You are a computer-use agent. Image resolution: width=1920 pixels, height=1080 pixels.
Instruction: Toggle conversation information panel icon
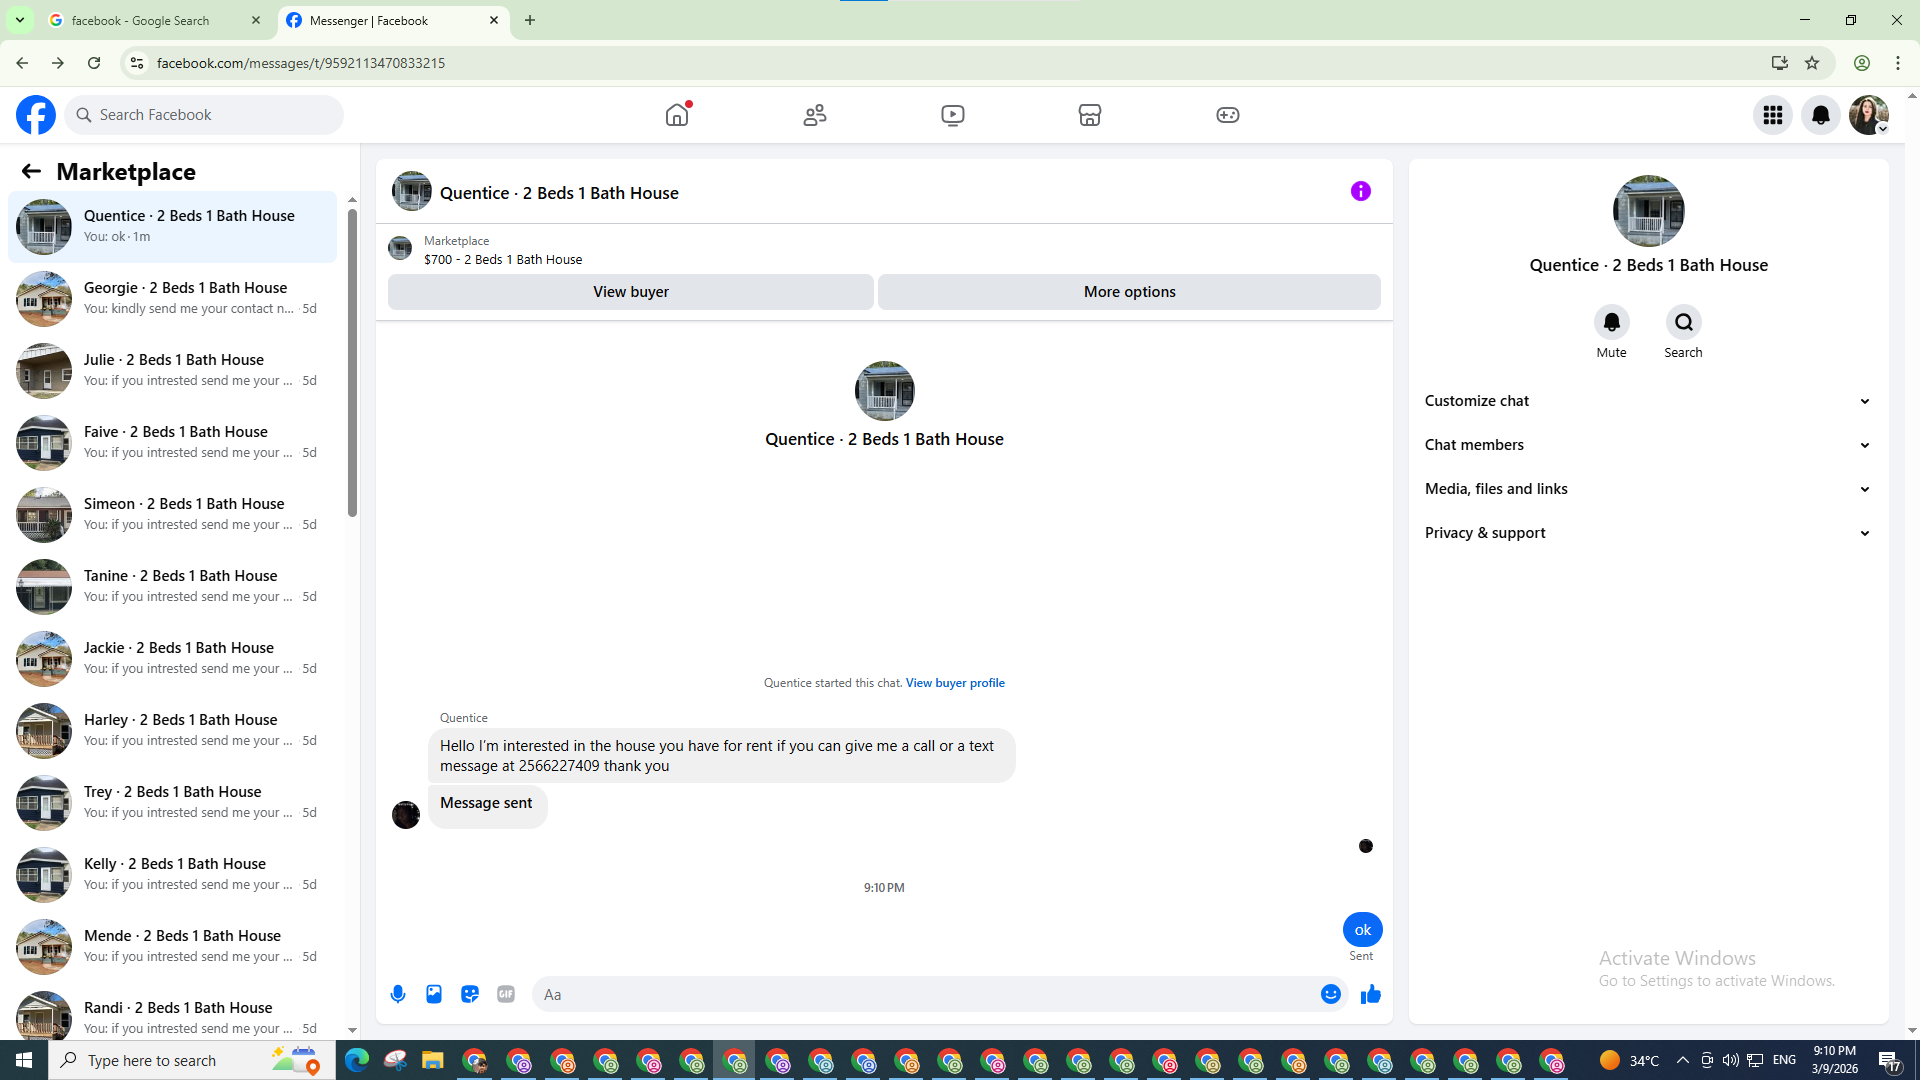[1360, 191]
